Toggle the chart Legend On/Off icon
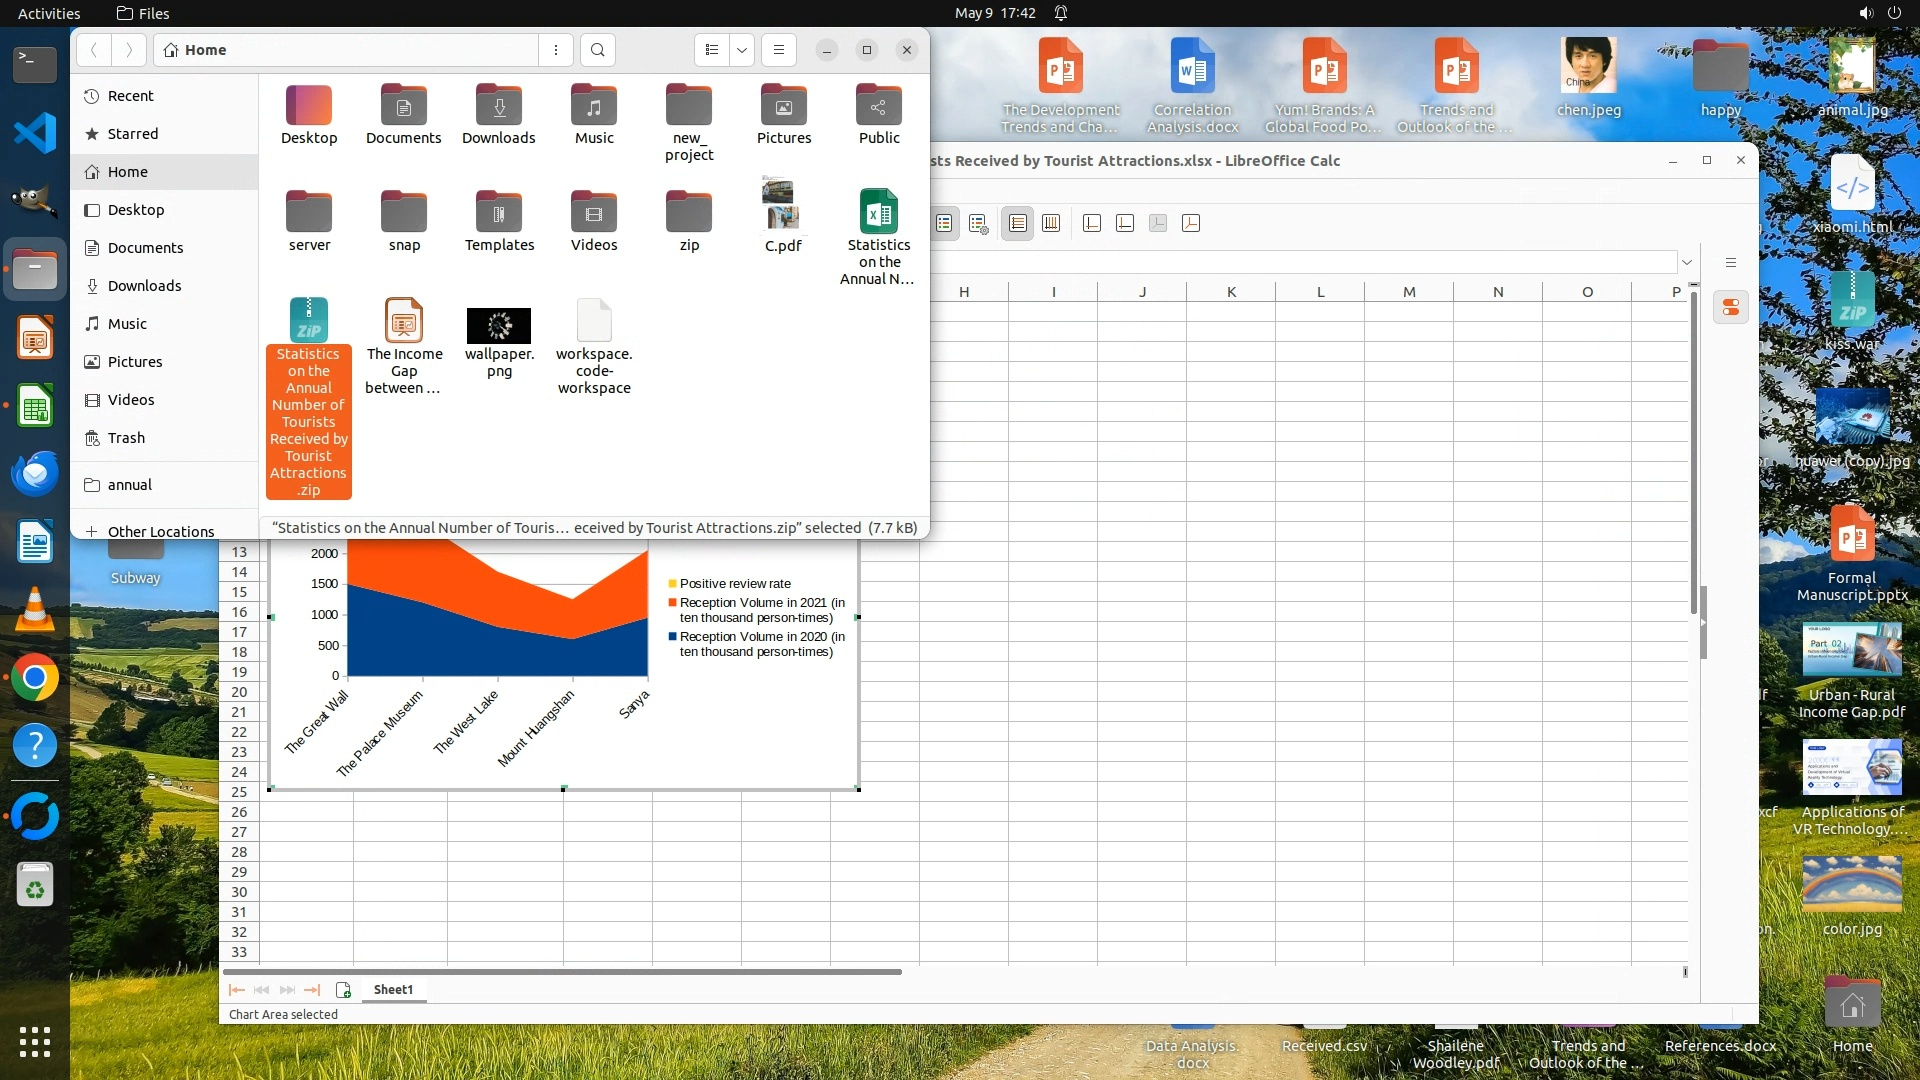The image size is (1920, 1080). point(944,223)
